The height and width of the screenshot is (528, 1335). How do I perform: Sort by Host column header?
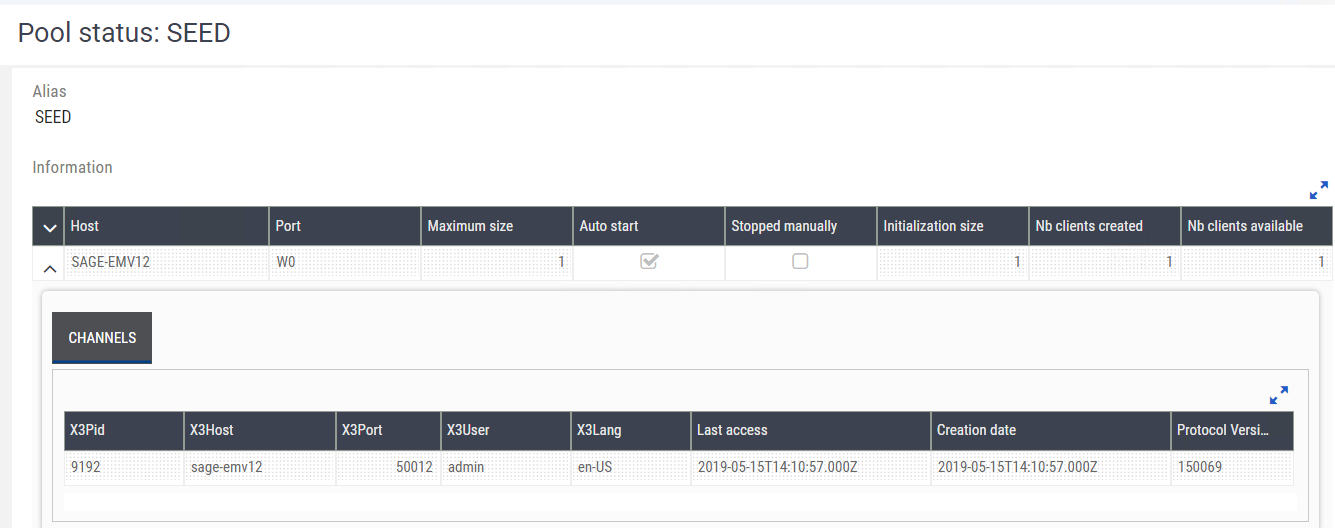point(166,226)
